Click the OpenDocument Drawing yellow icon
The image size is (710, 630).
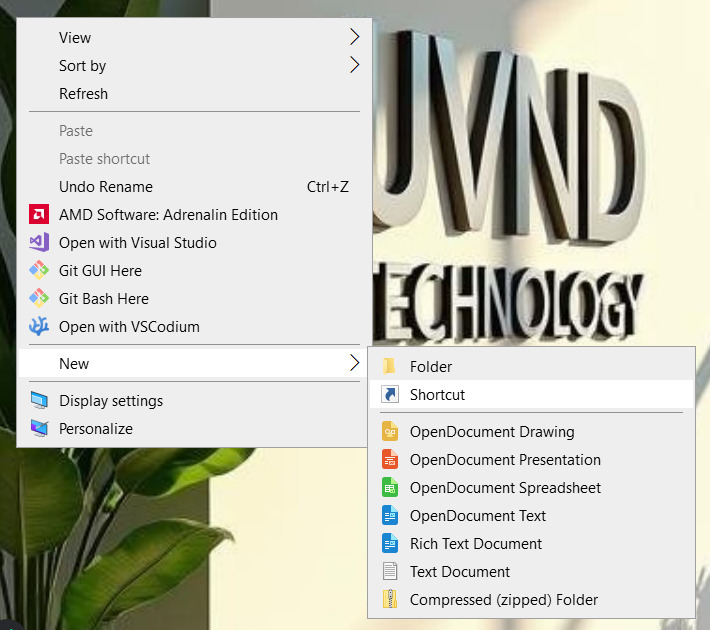point(390,431)
